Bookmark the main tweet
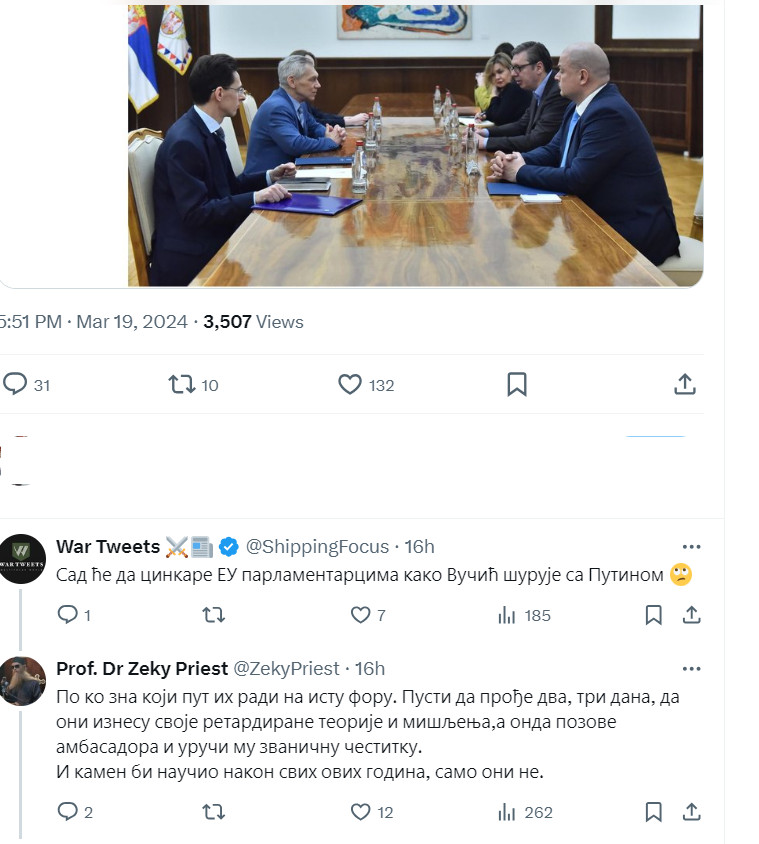The image size is (759, 844). (516, 384)
